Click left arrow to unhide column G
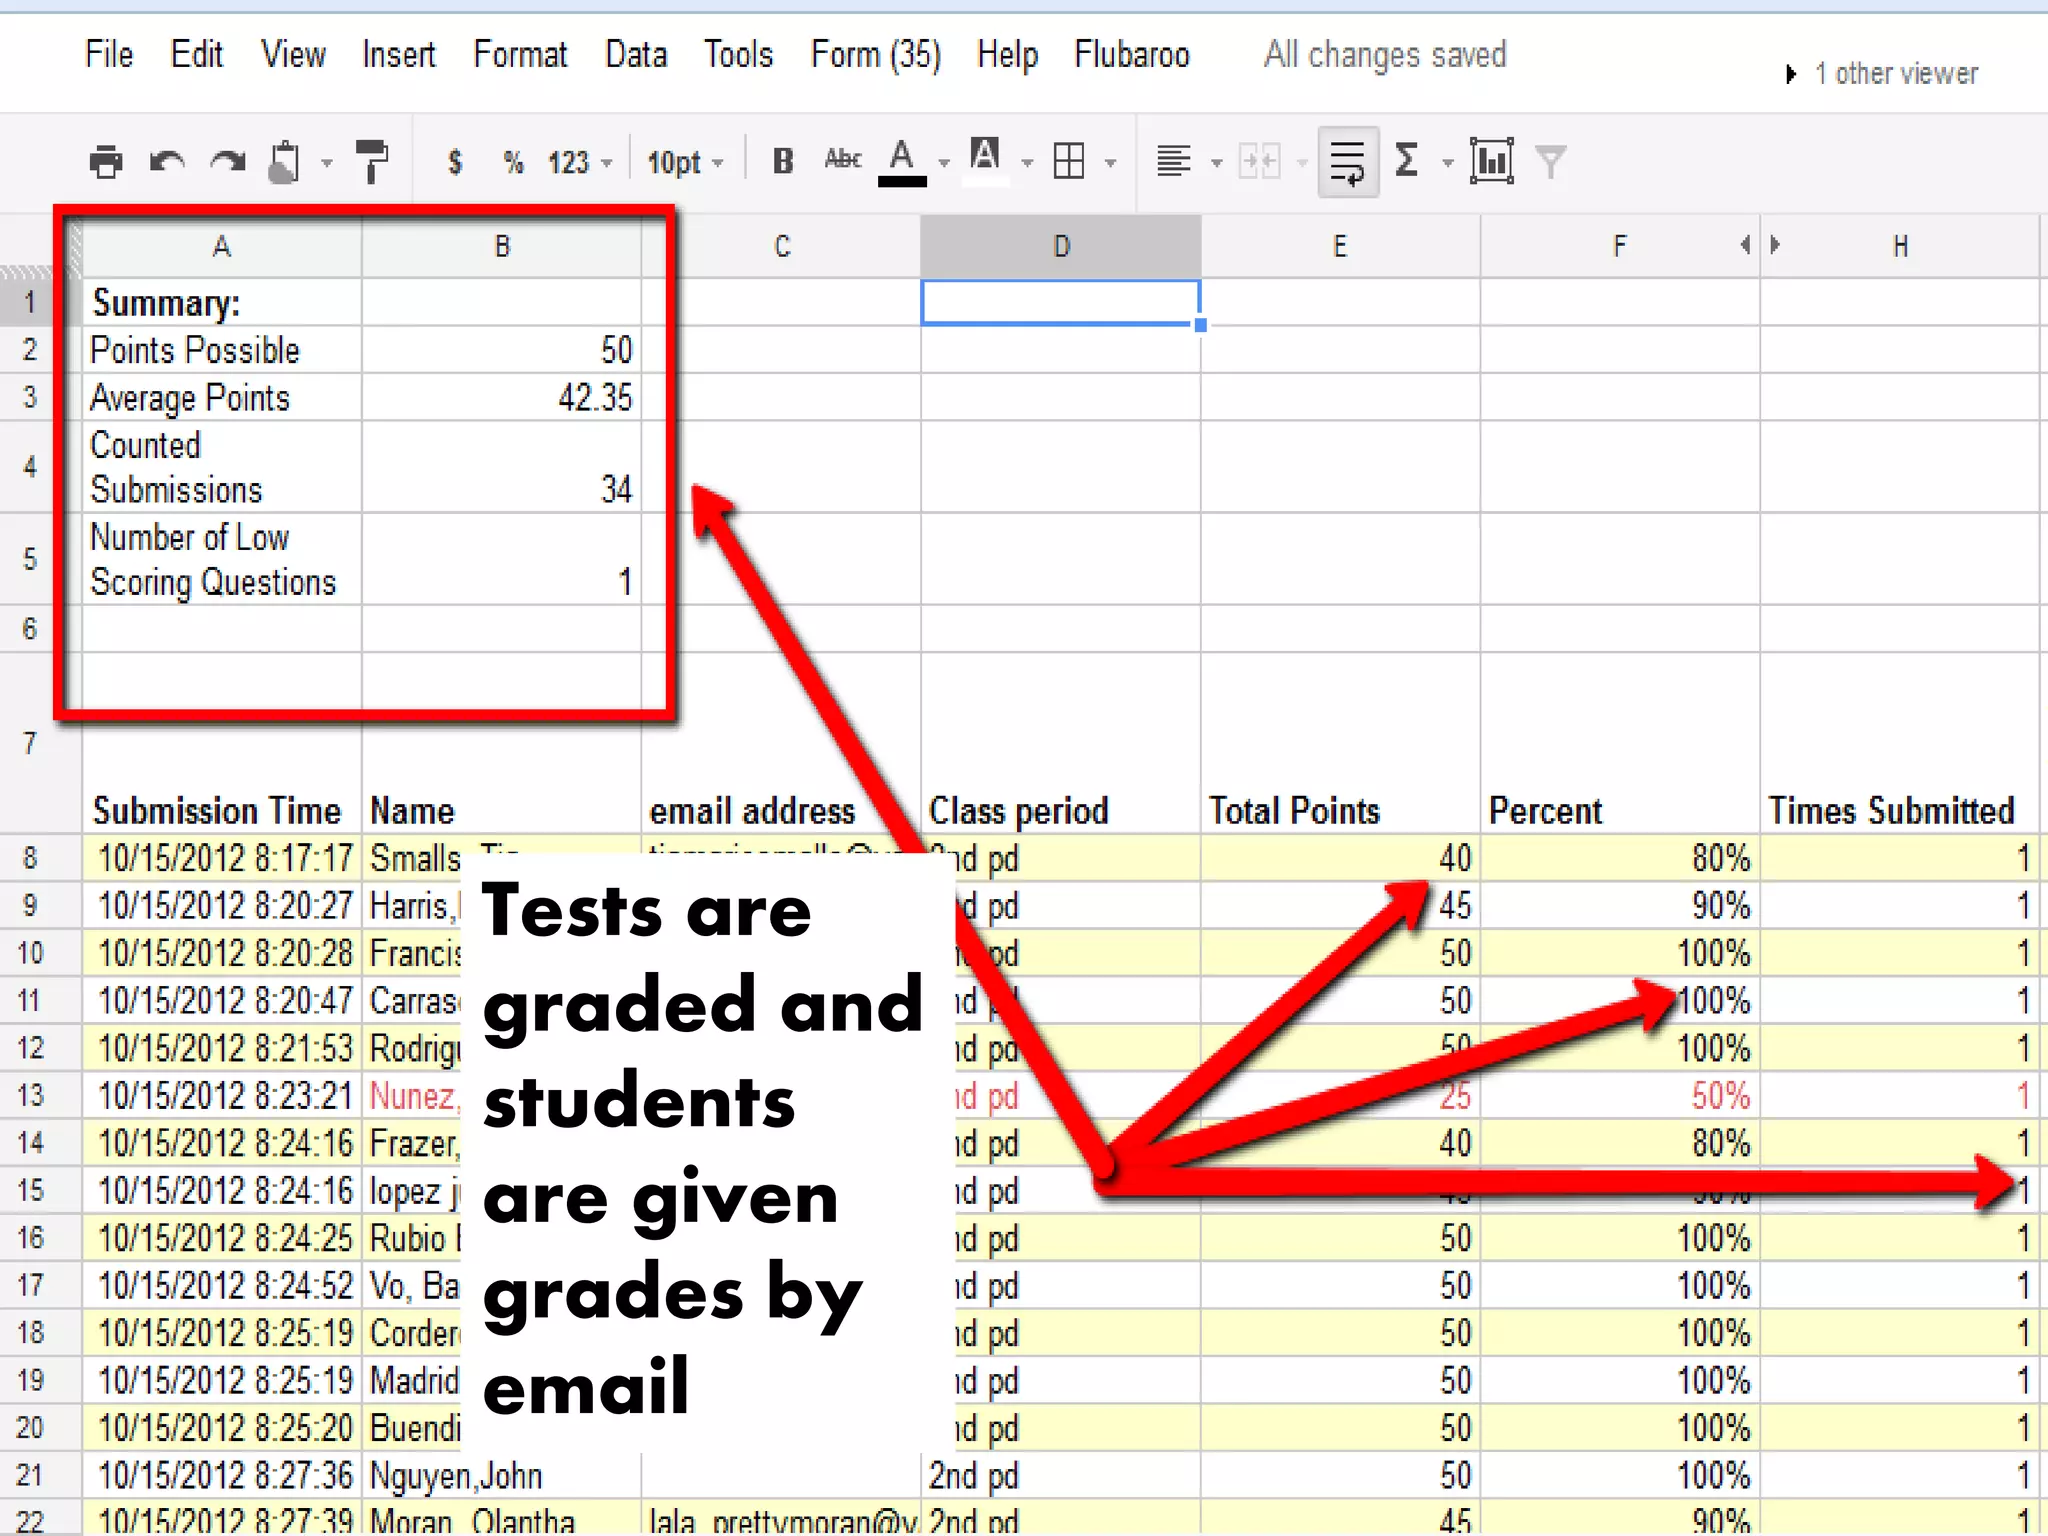 click(1745, 245)
